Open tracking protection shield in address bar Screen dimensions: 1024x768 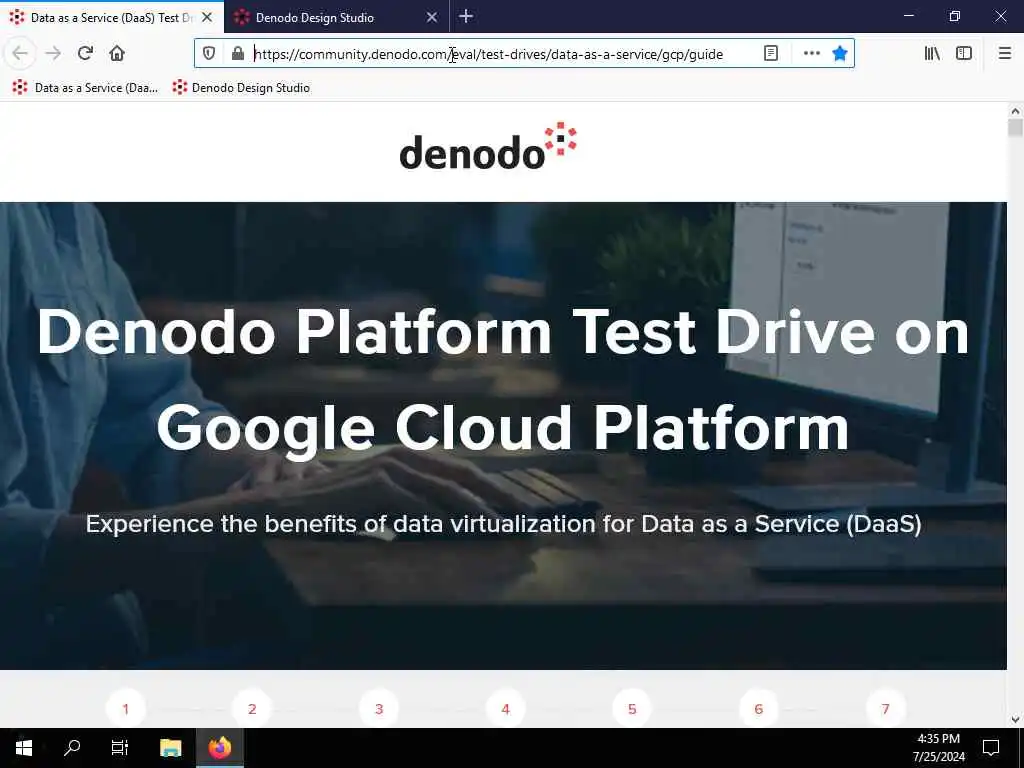coord(209,54)
